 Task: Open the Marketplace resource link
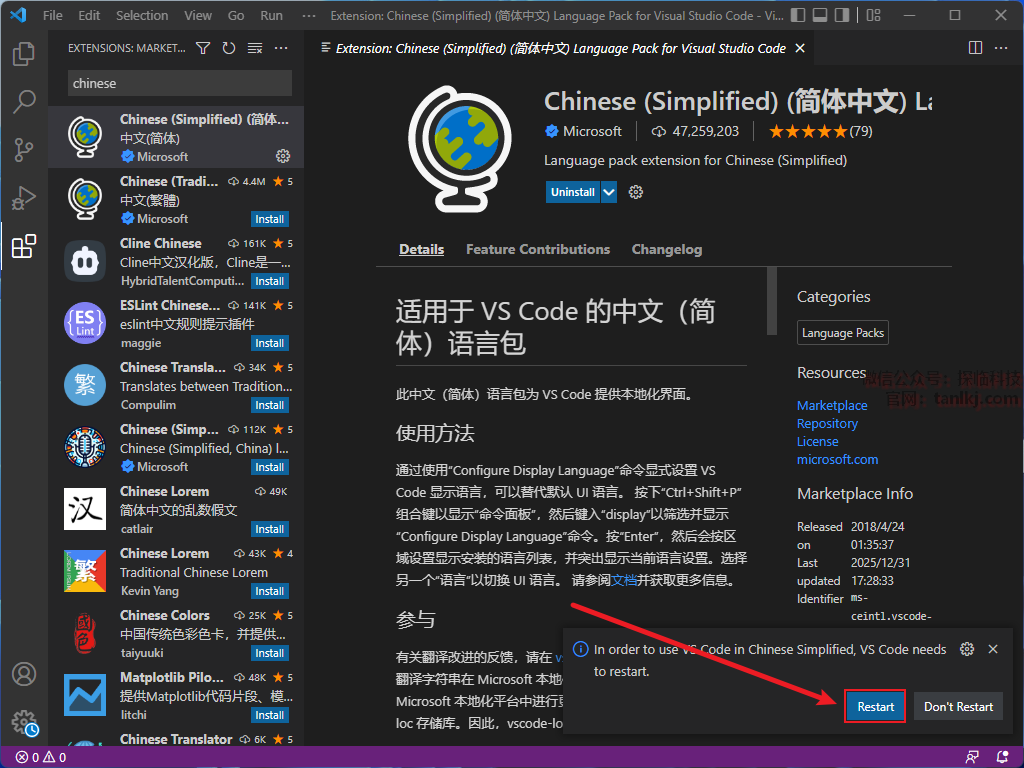coord(832,405)
